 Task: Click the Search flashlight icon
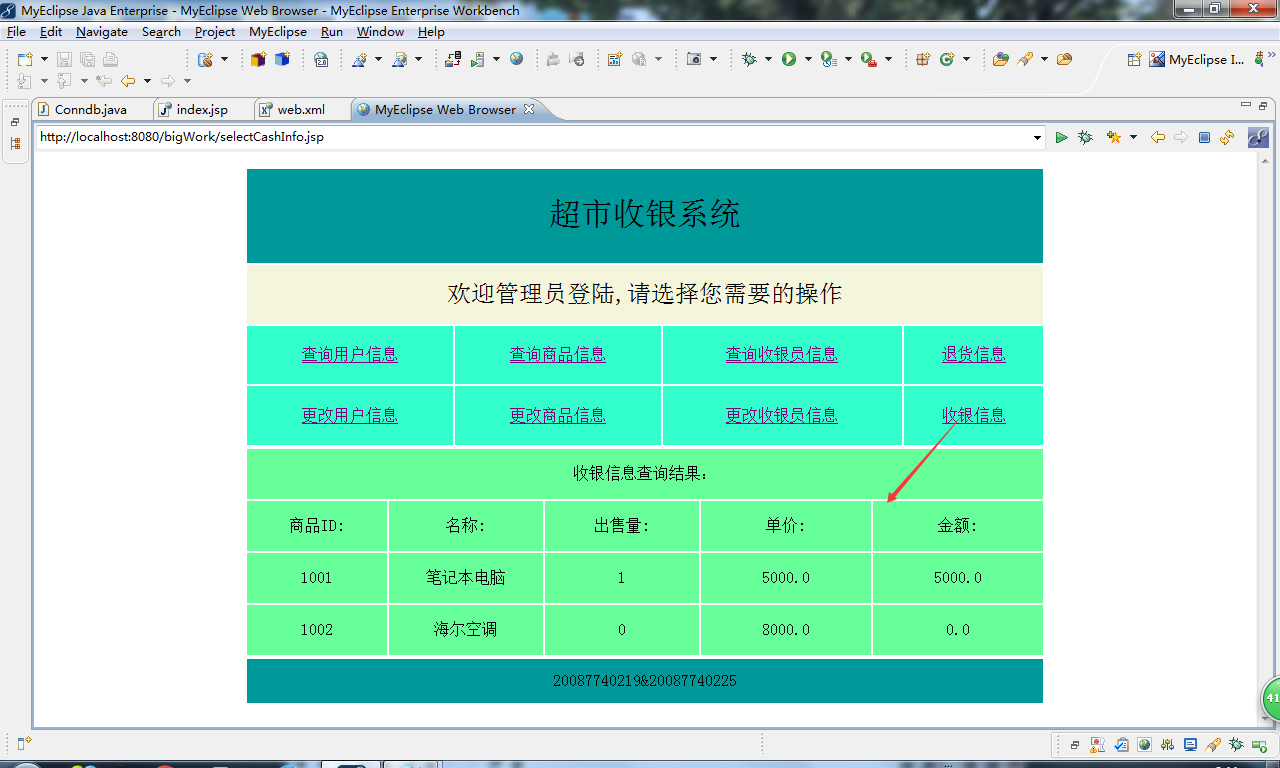coord(1025,60)
